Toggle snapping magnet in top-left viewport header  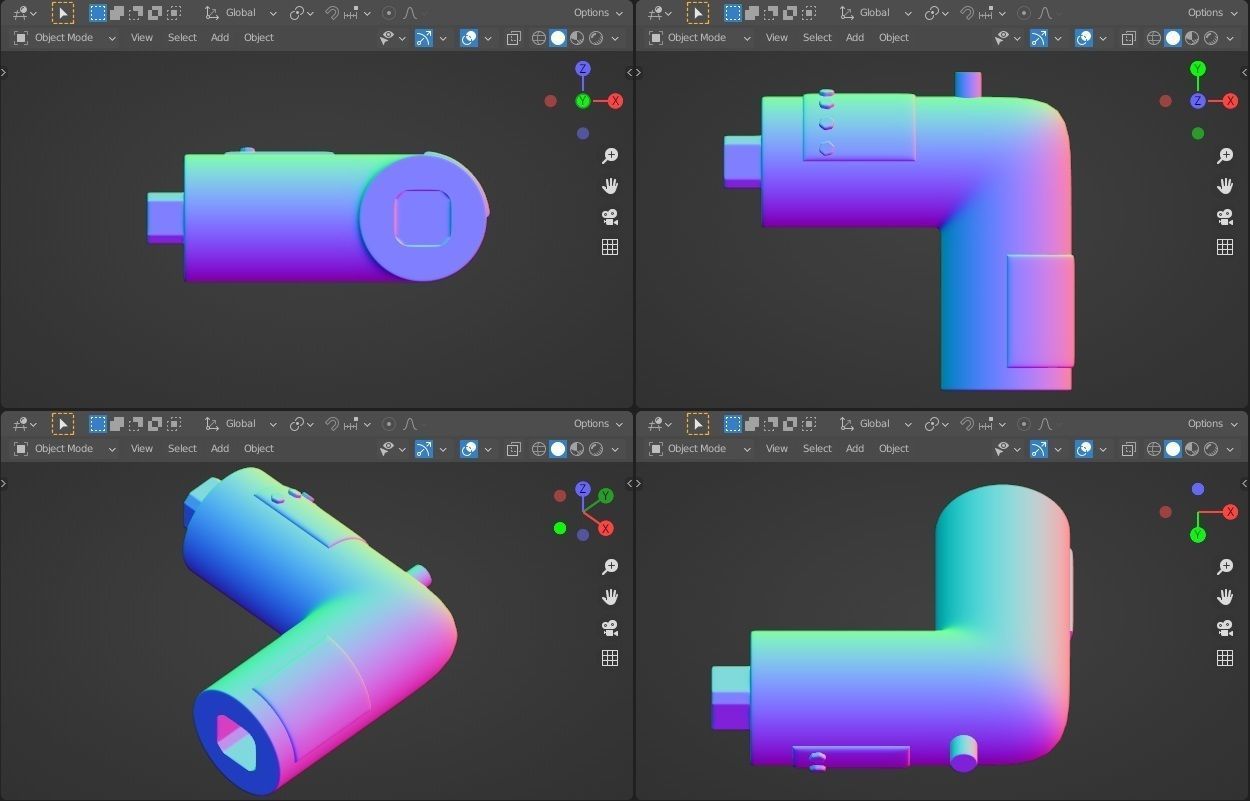[333, 13]
